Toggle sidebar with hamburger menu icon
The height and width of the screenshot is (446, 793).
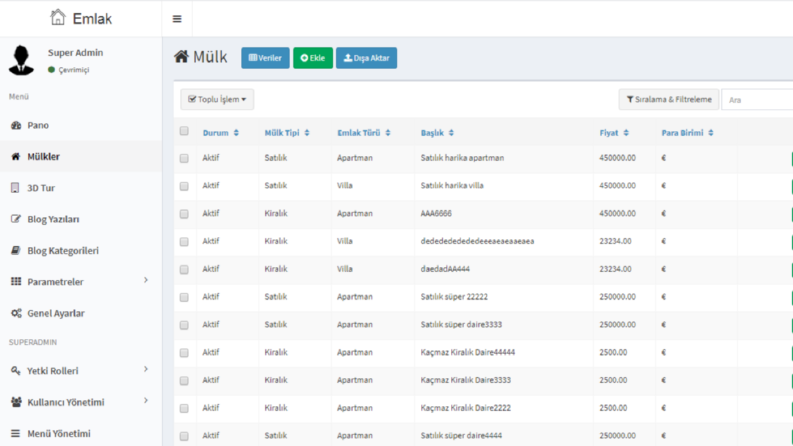click(177, 19)
